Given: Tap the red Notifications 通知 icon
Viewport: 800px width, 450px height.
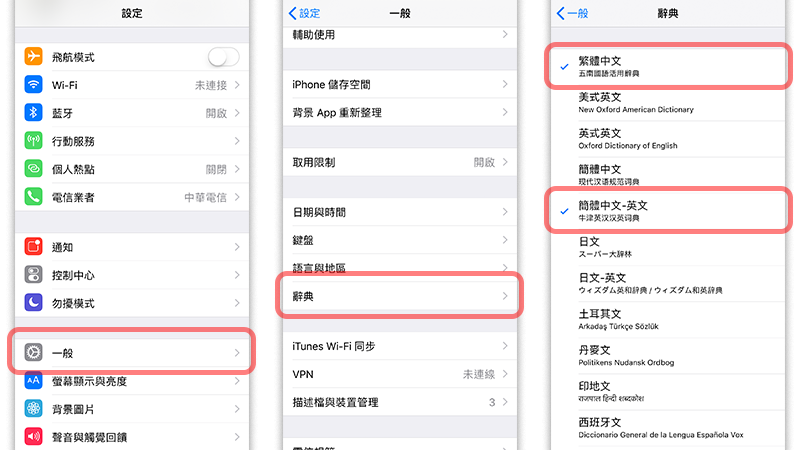Looking at the screenshot, I should tap(34, 246).
